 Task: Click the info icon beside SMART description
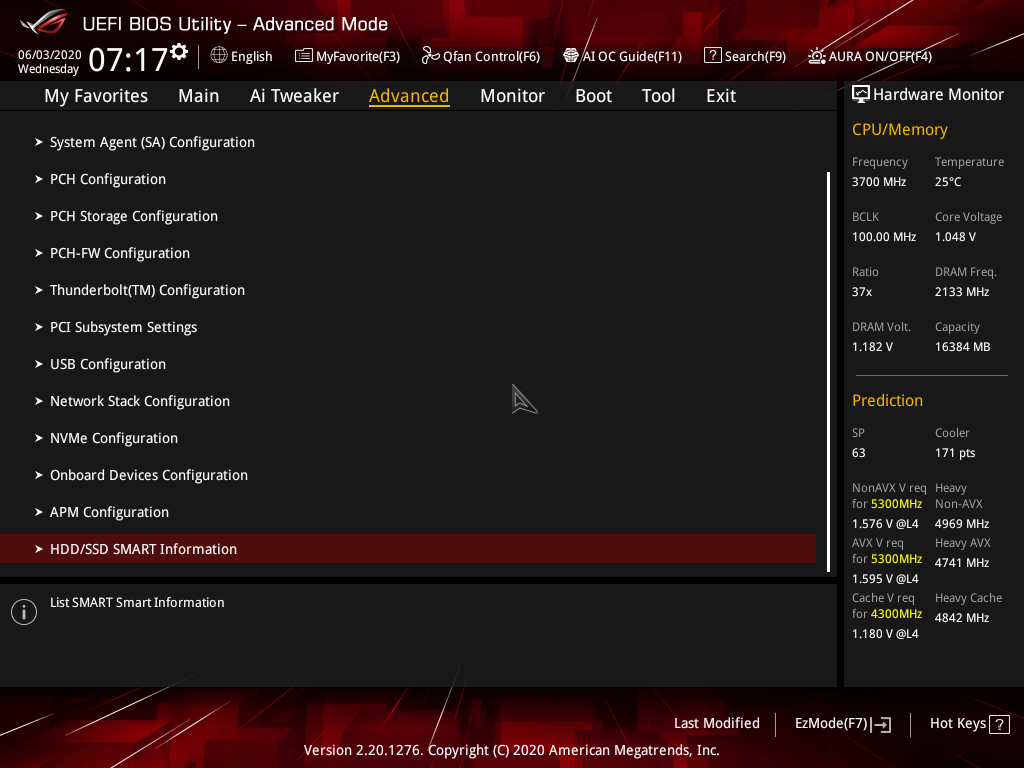(x=23, y=611)
